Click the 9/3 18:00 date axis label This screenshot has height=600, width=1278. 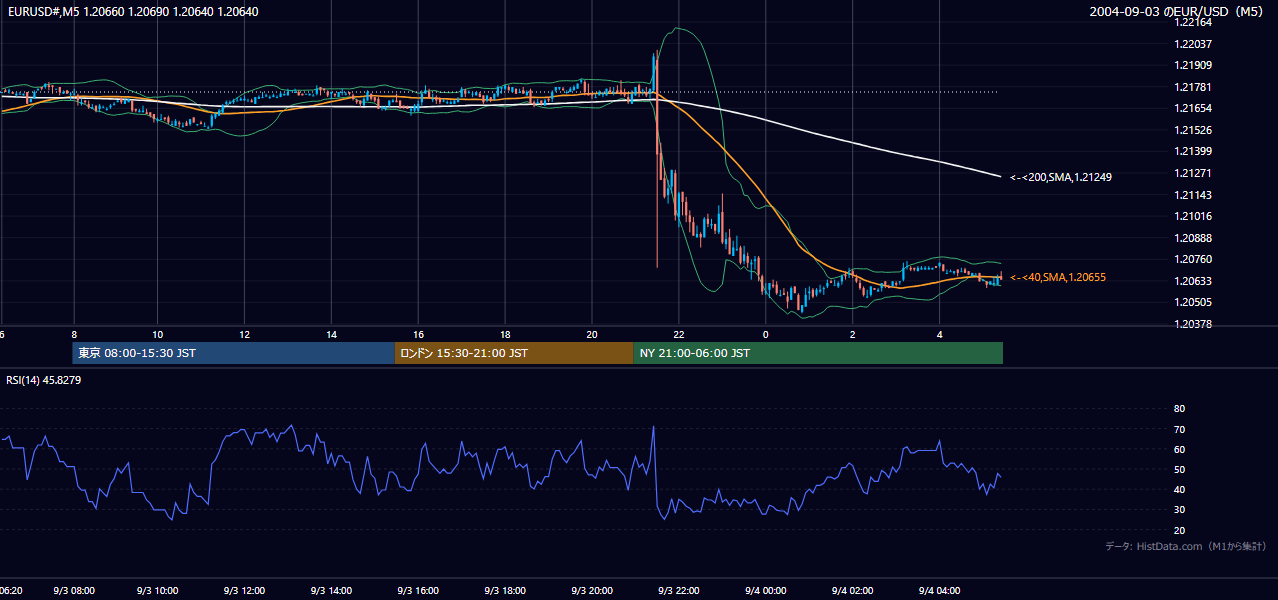(x=507, y=591)
